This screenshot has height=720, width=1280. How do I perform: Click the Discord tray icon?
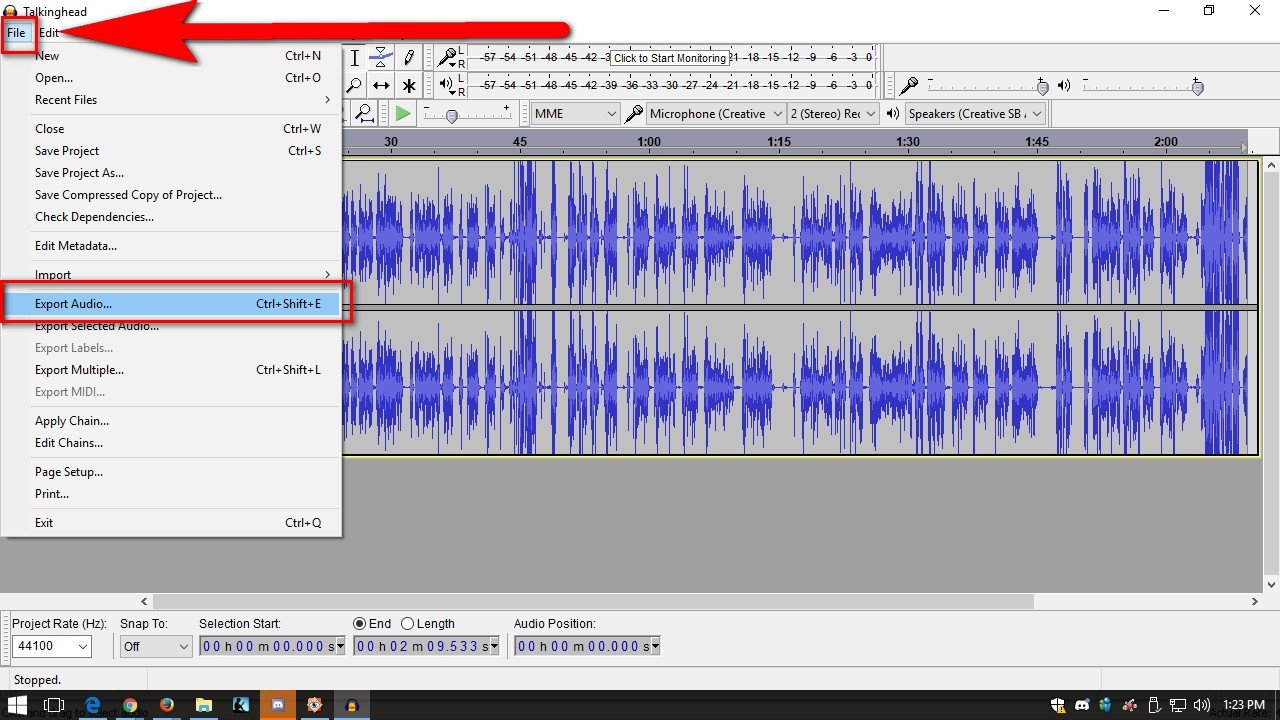[x=1081, y=705]
